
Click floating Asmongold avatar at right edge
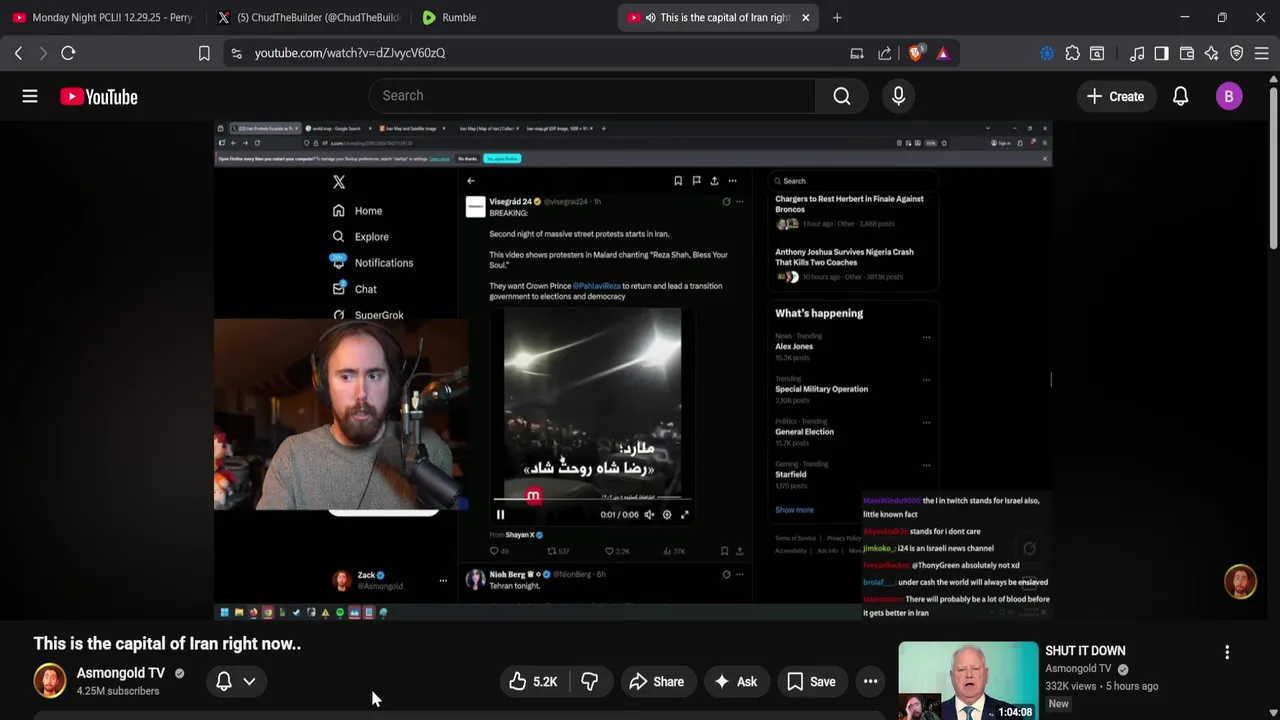pos(1240,582)
